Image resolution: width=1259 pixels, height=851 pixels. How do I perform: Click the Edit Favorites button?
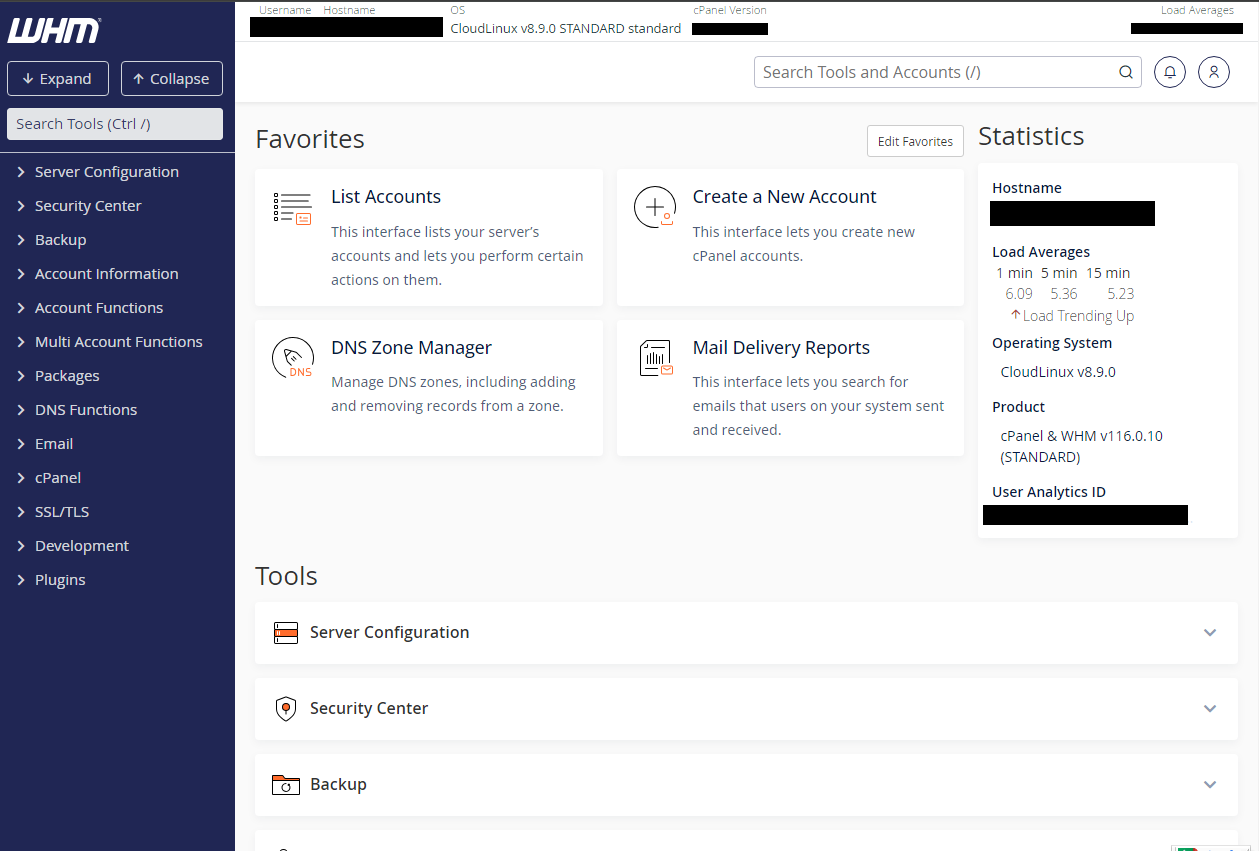tap(915, 141)
